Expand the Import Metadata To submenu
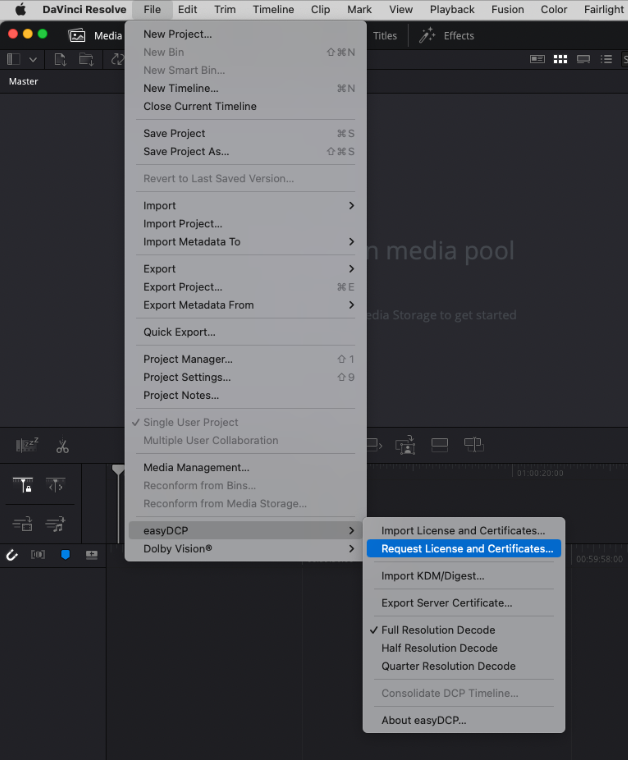The height and width of the screenshot is (760, 628). point(246,242)
